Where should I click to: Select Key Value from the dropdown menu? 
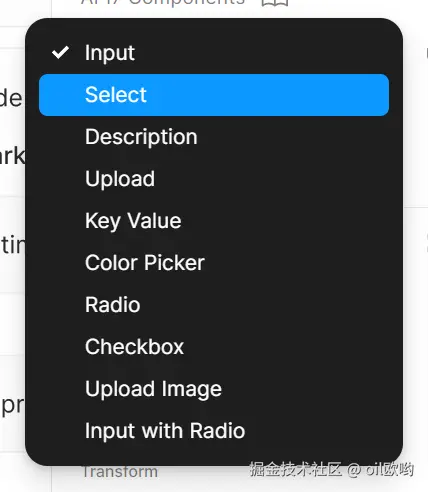214,221
